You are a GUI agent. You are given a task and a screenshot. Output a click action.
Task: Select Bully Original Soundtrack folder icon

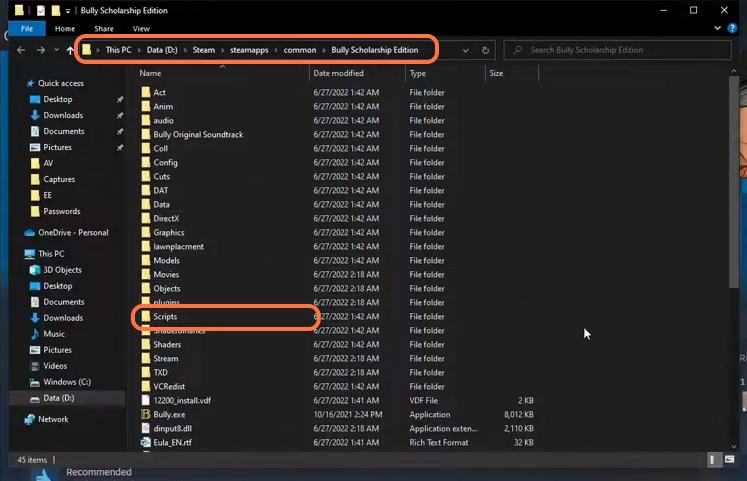click(x=146, y=134)
